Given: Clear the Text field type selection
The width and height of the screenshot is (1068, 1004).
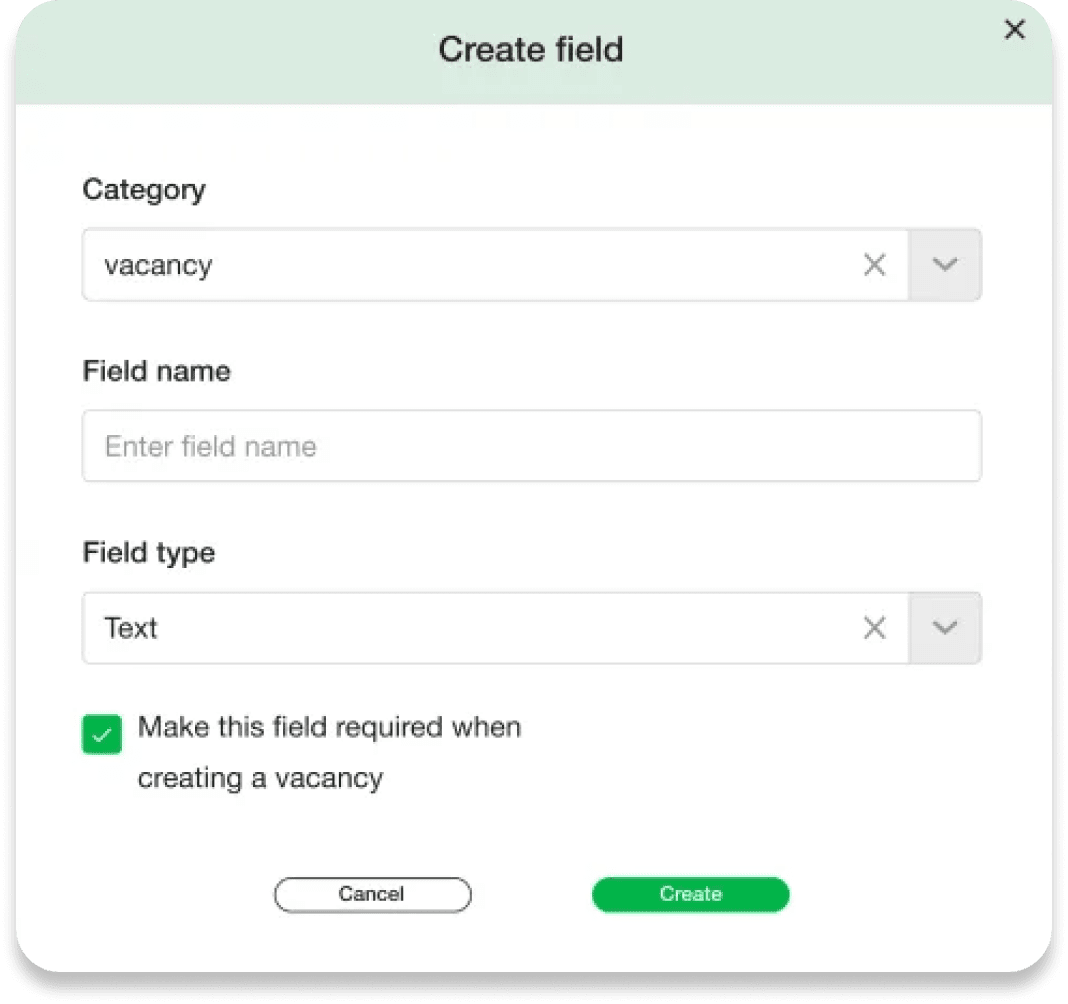Looking at the screenshot, I should point(875,627).
